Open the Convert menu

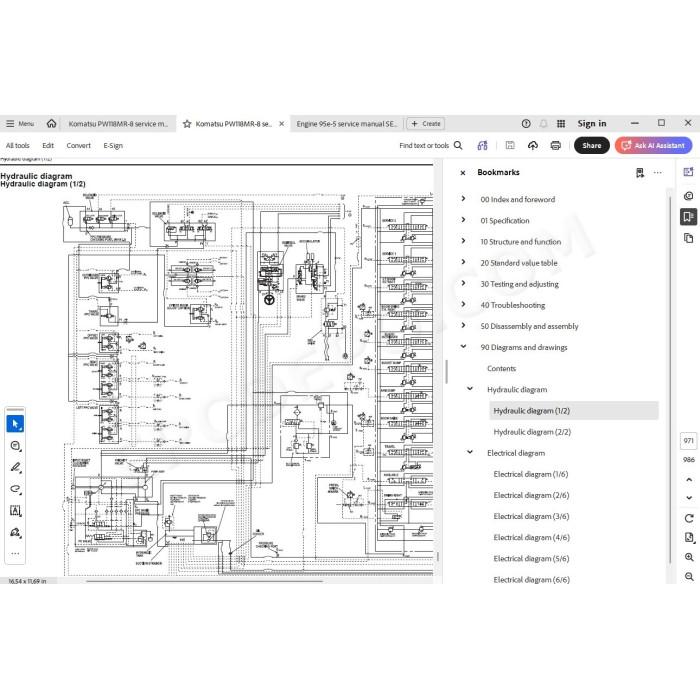pos(78,146)
